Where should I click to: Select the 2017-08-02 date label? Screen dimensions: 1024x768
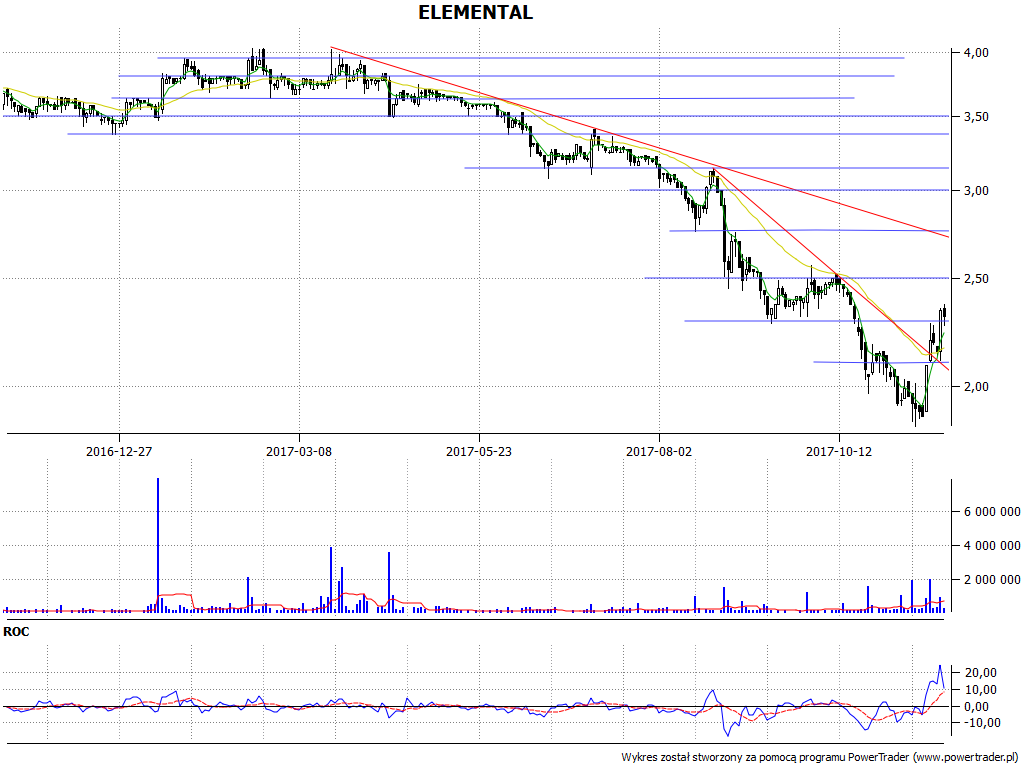click(x=659, y=451)
